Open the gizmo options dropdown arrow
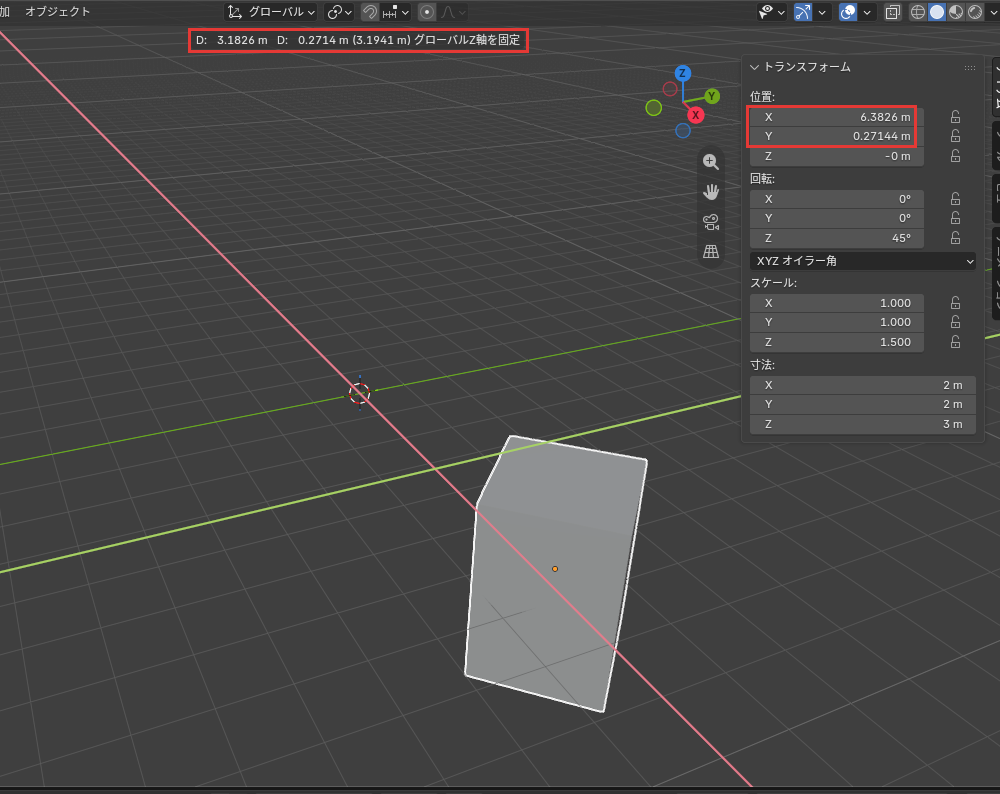This screenshot has width=1000, height=794. point(821,12)
